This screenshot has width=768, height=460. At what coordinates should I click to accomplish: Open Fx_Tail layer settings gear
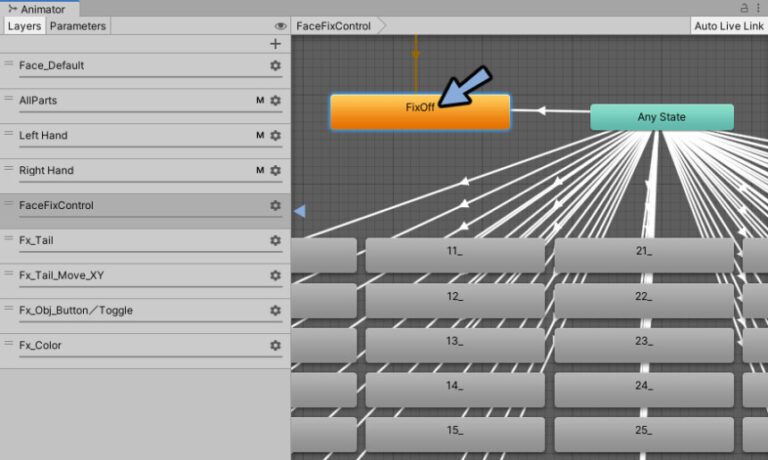pyautogui.click(x=275, y=241)
